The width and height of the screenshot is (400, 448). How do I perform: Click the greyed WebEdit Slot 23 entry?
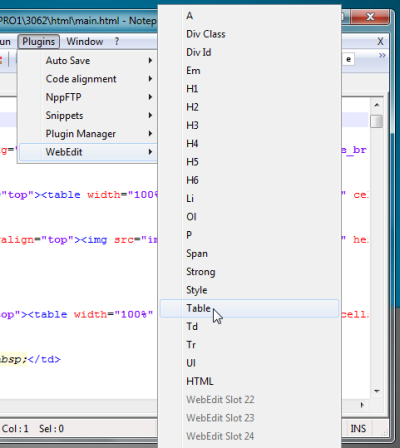[x=249, y=418]
